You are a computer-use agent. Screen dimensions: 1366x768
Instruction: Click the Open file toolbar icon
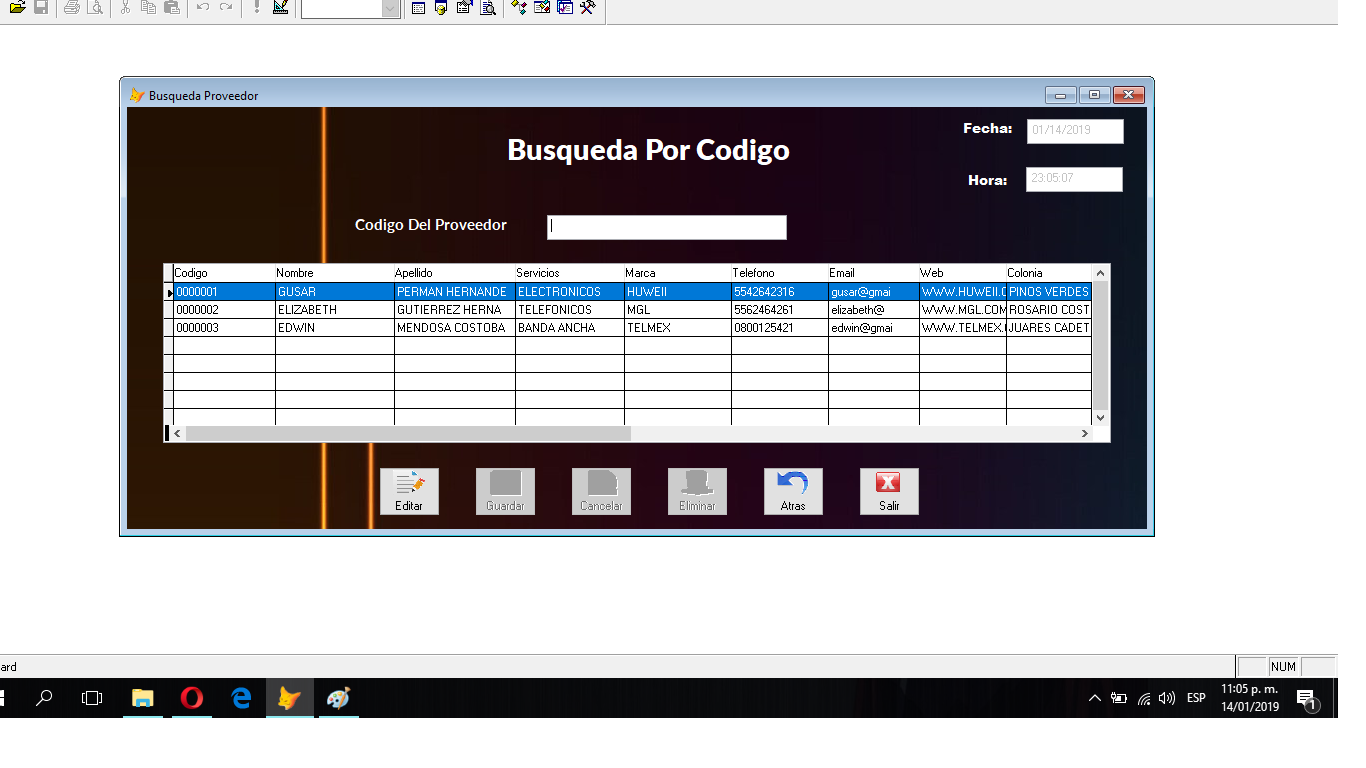point(17,7)
